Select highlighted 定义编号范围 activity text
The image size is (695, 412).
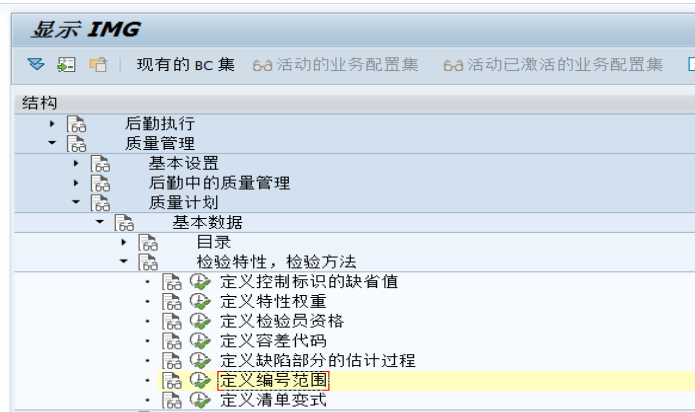[x=273, y=381]
